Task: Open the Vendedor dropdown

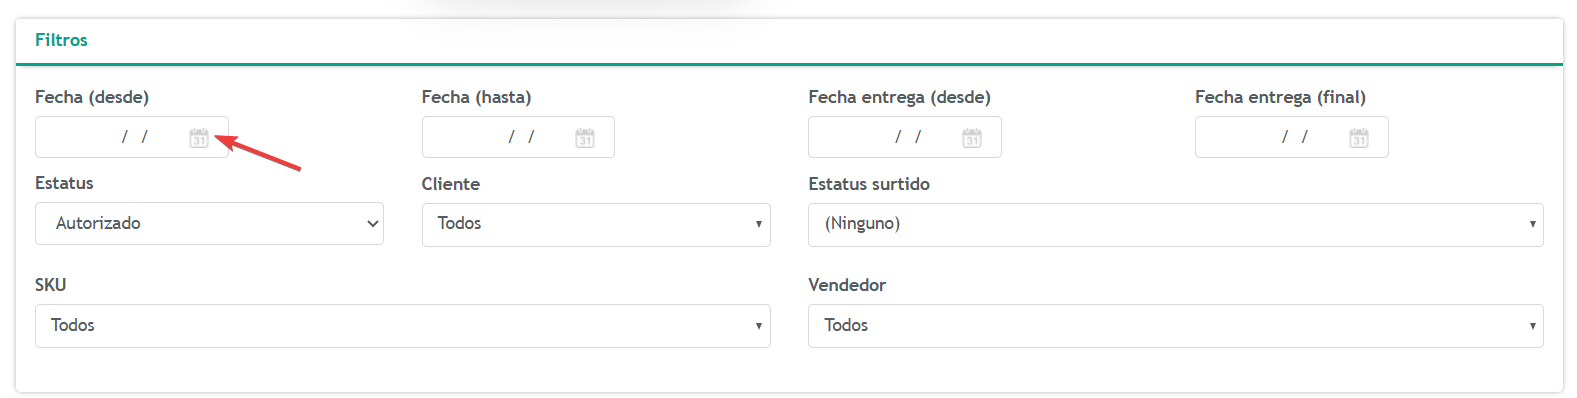Action: click(x=1176, y=326)
